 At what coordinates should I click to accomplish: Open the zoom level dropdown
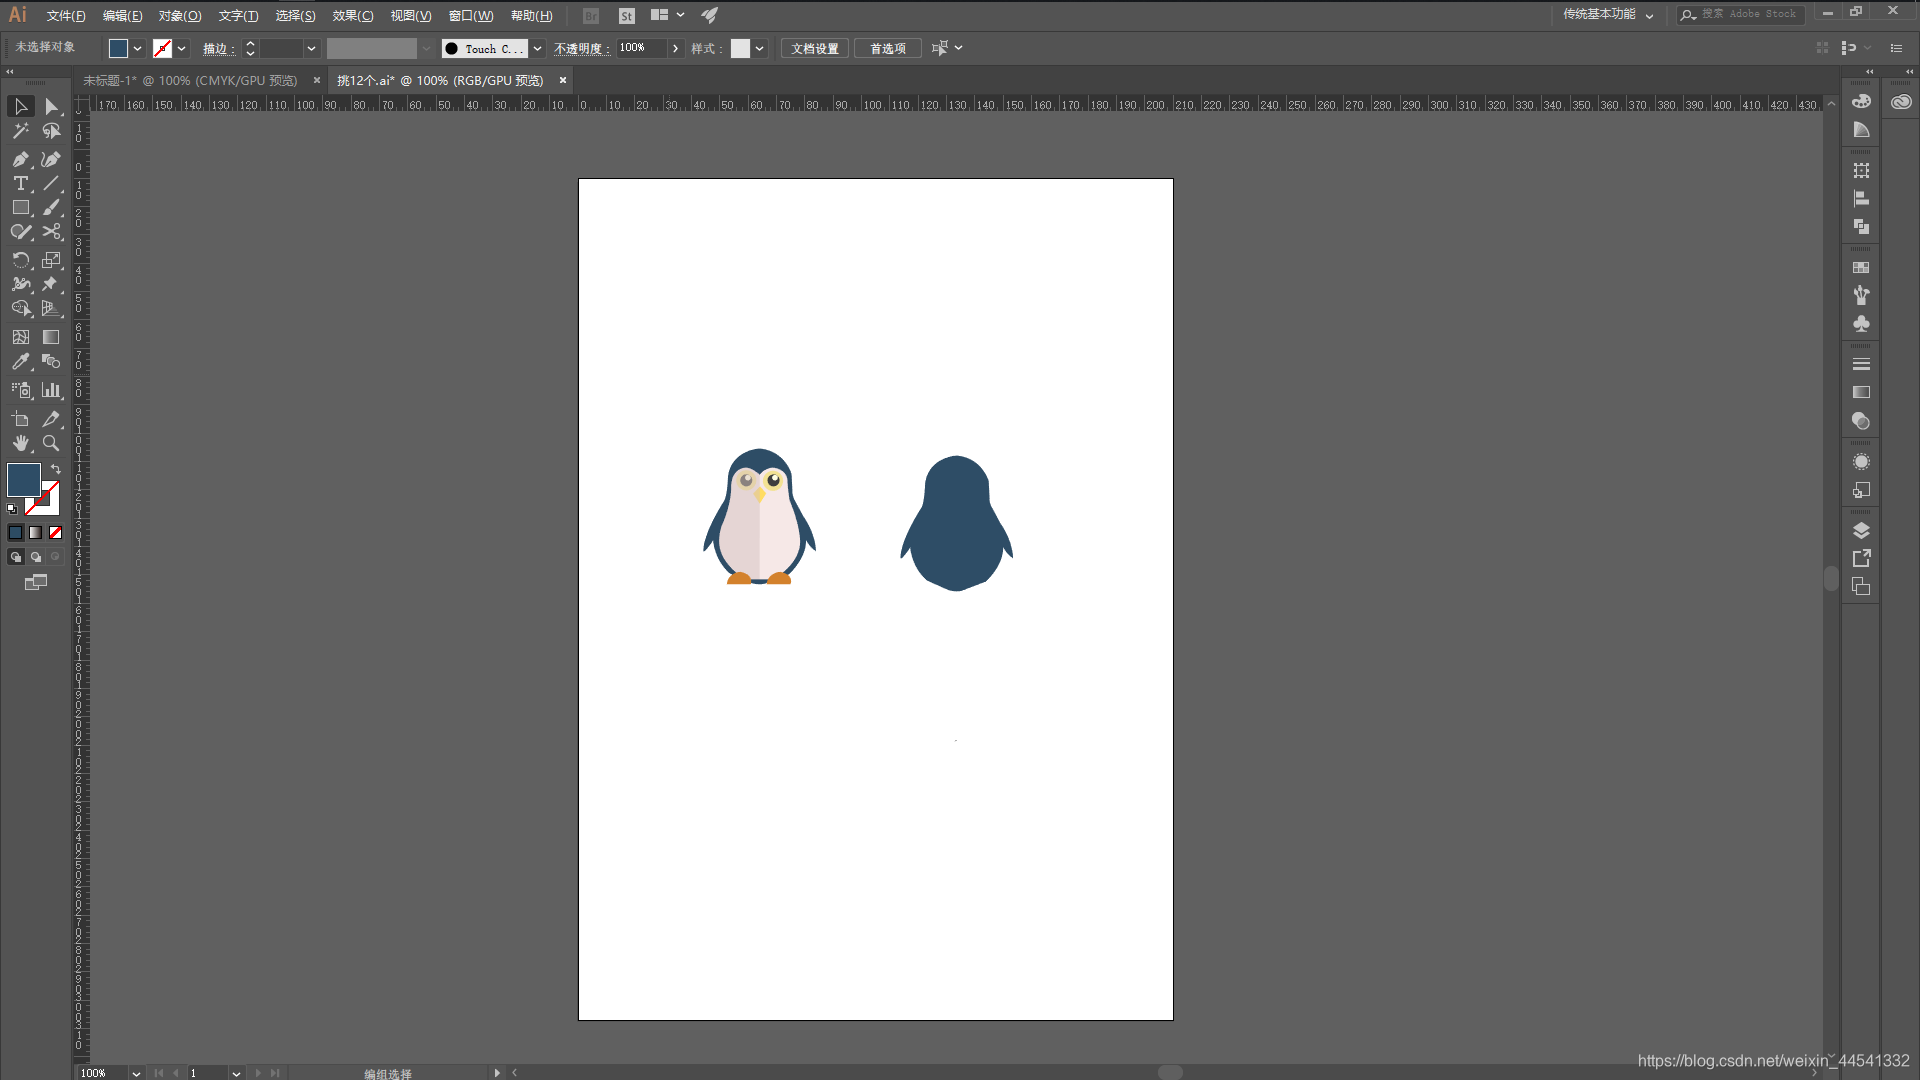pyautogui.click(x=136, y=1073)
